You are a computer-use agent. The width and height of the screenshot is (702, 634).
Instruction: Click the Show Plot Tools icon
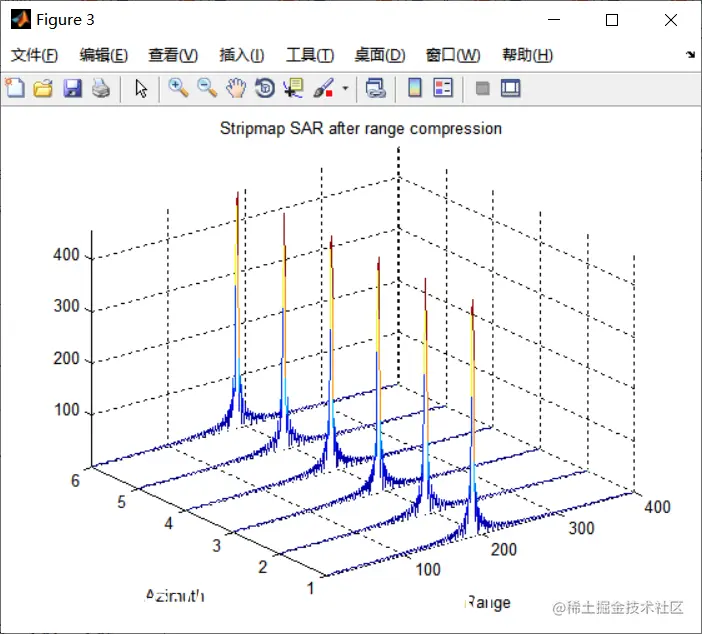[x=511, y=88]
